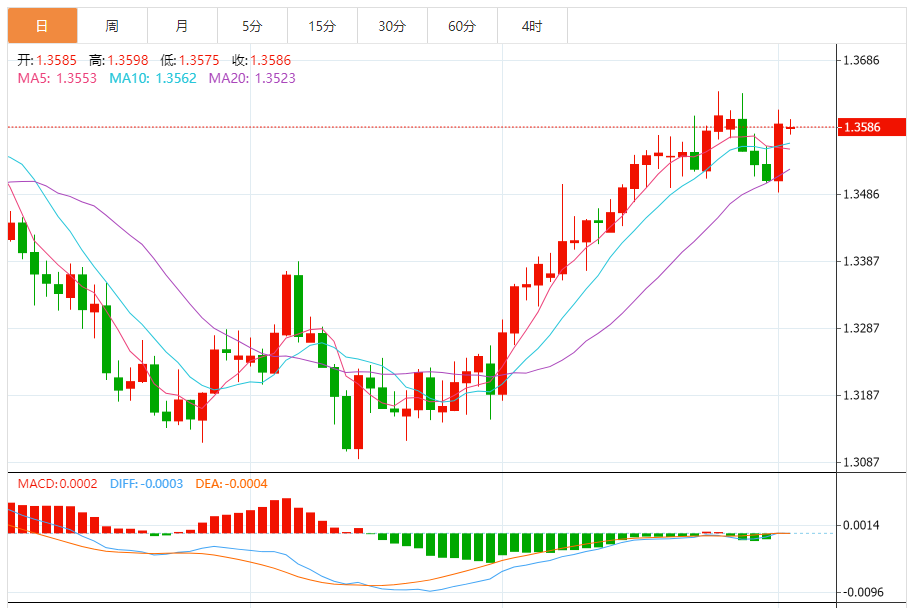The height and width of the screenshot is (608, 914).
Task: Click the 0.0014 MACD axis label
Action: (x=862, y=525)
